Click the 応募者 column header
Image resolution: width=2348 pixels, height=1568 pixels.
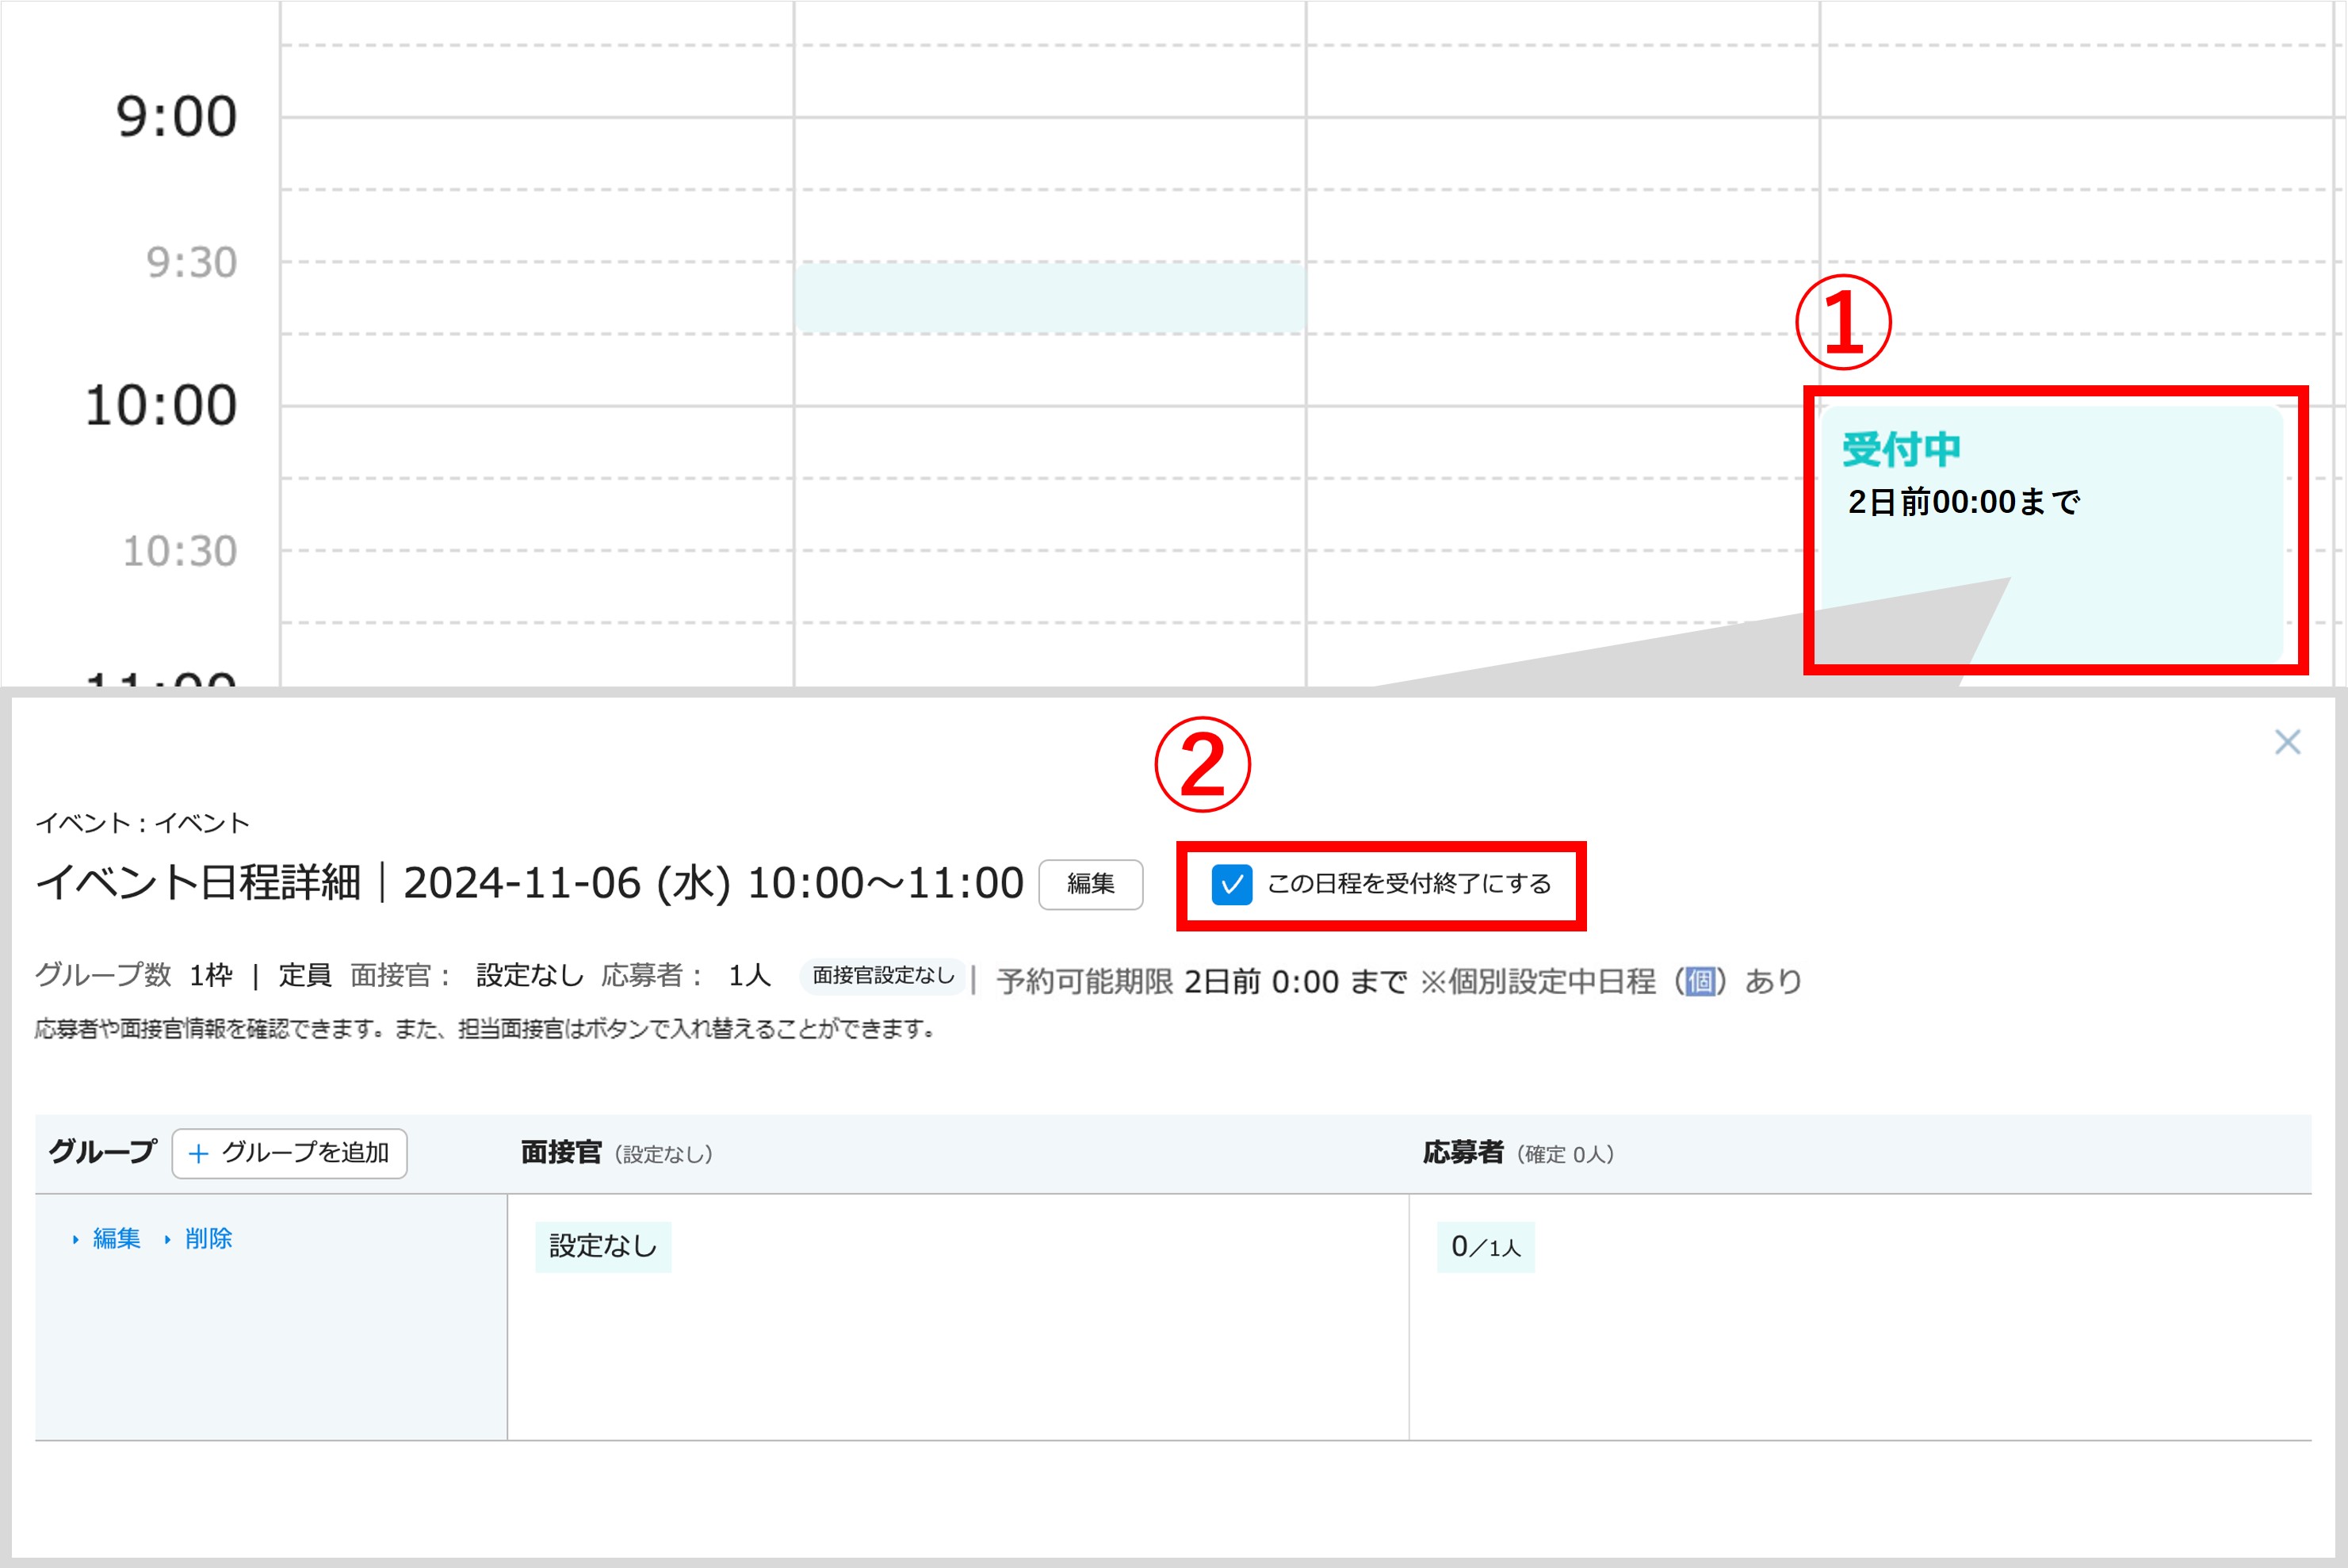point(1463,1153)
